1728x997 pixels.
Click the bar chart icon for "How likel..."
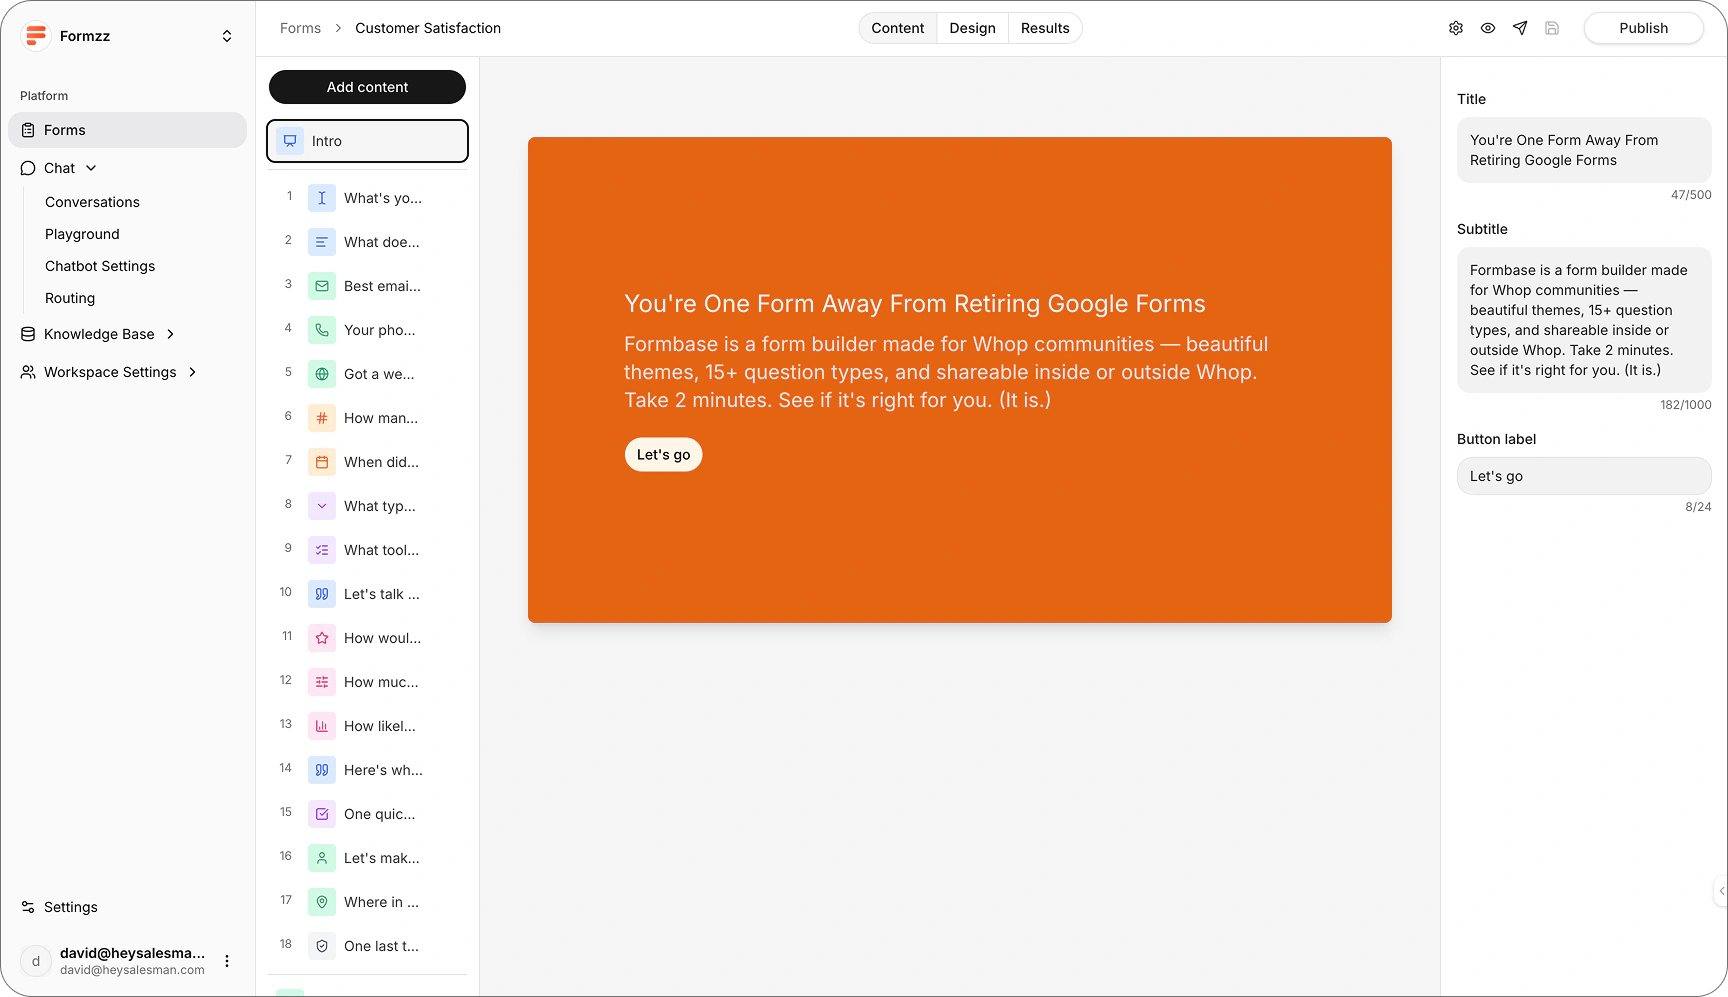coord(321,725)
